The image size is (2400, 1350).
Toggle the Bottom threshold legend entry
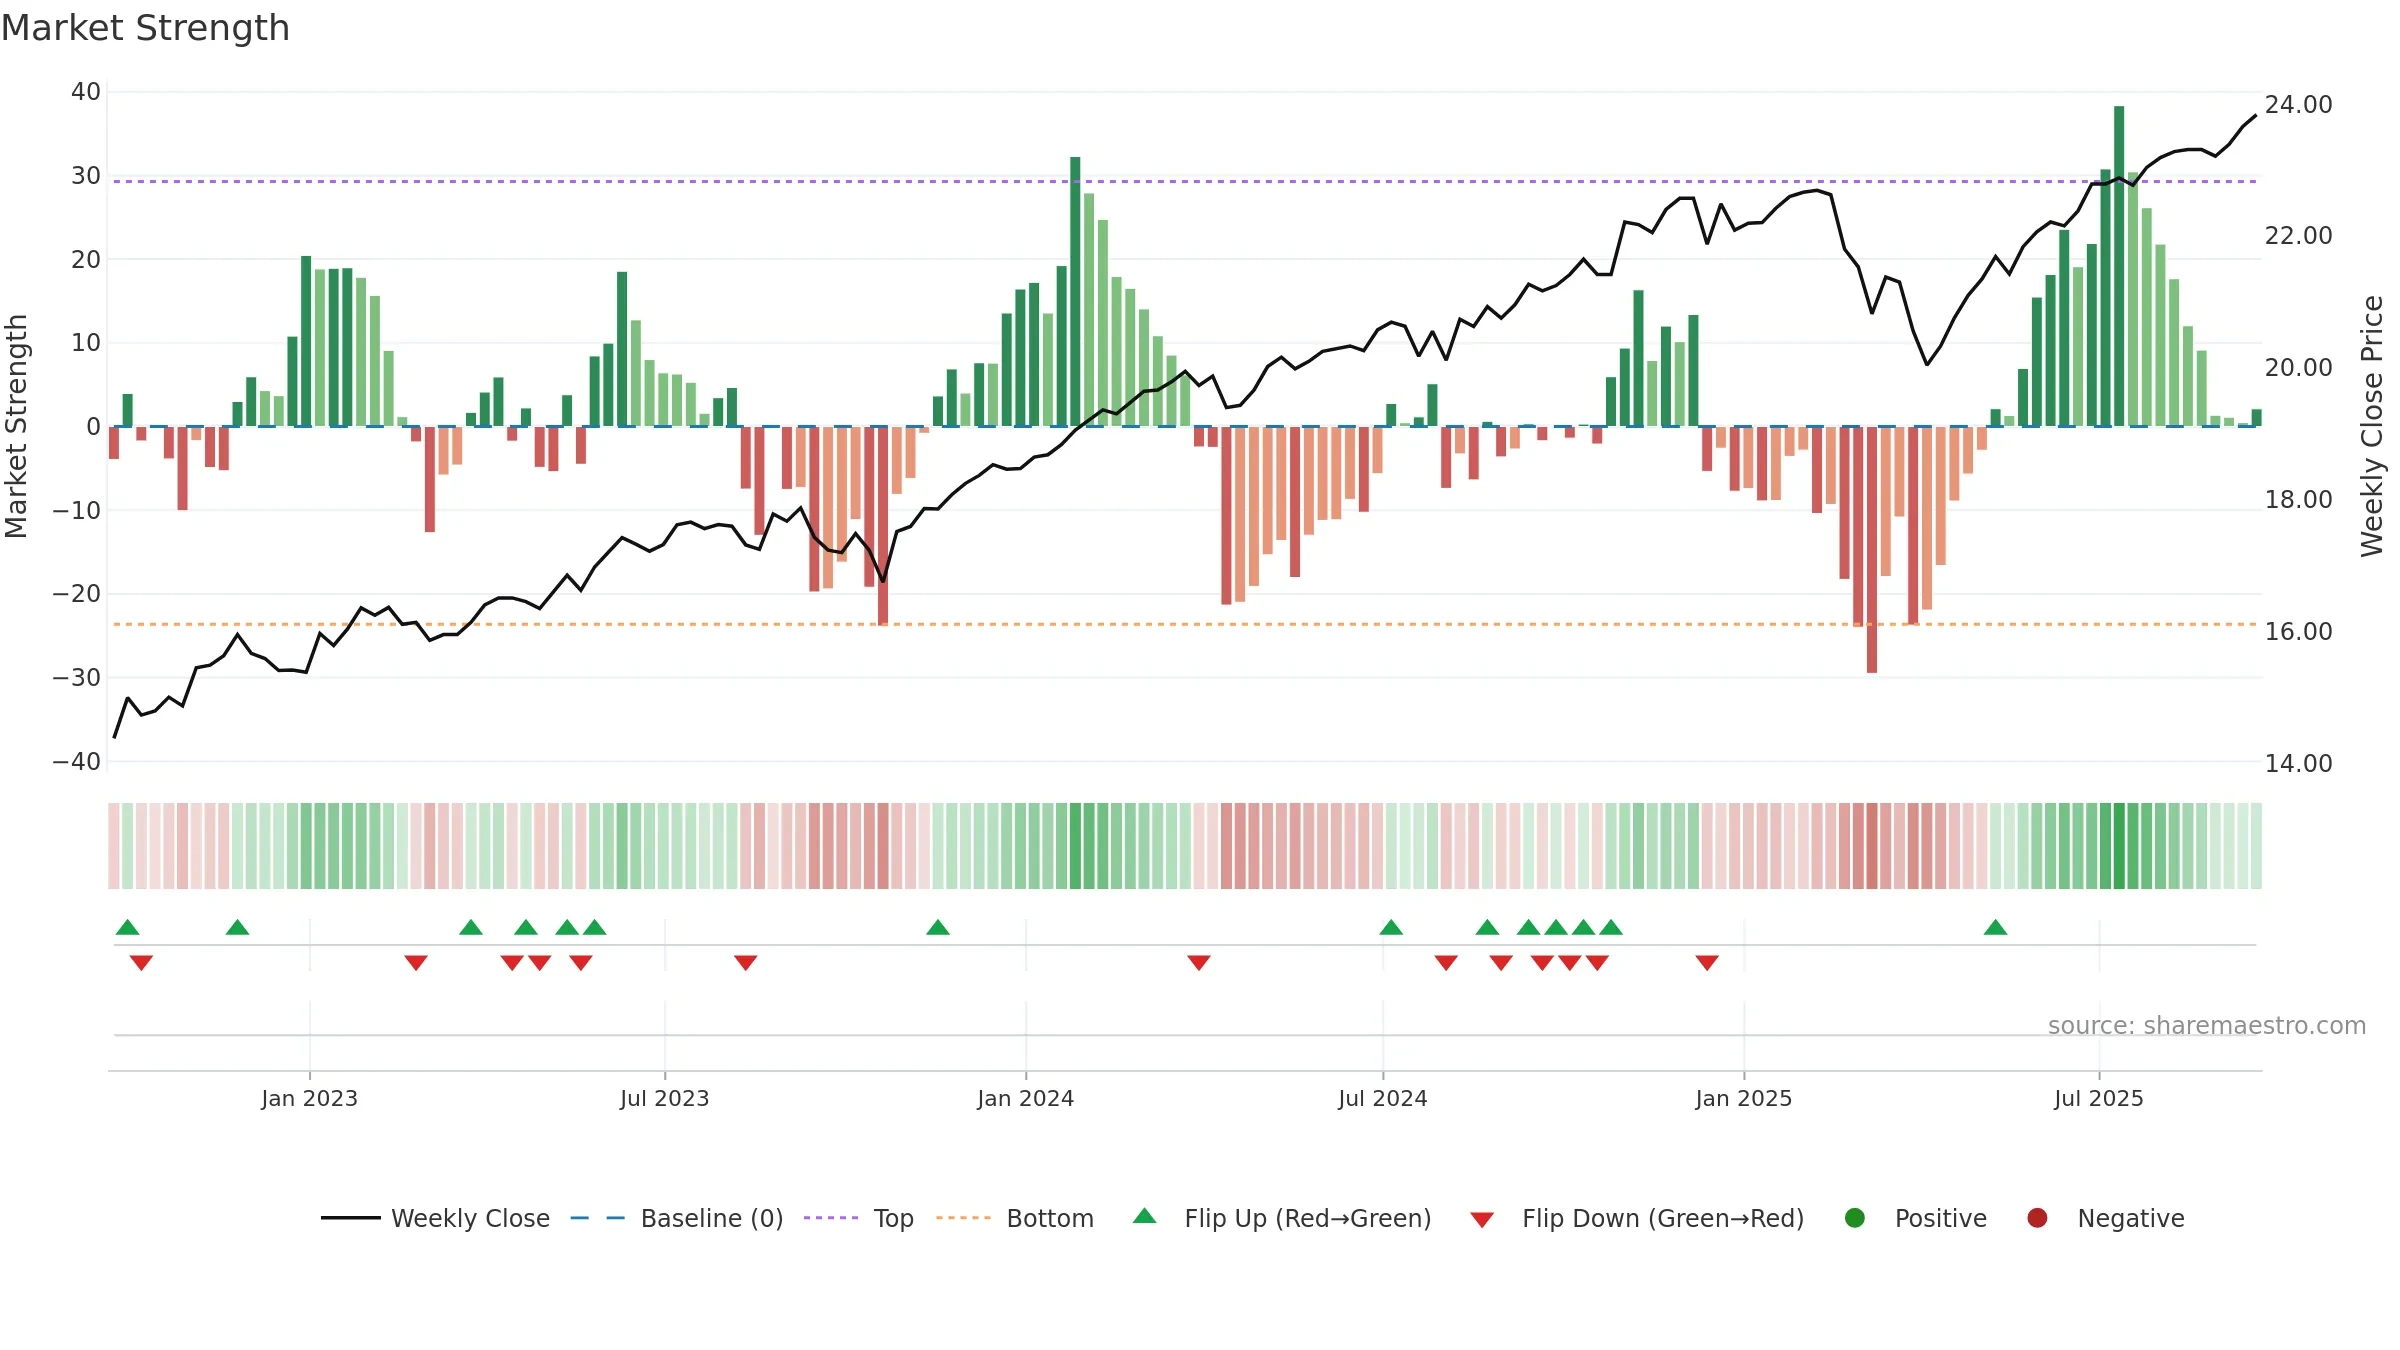tap(1015, 1218)
